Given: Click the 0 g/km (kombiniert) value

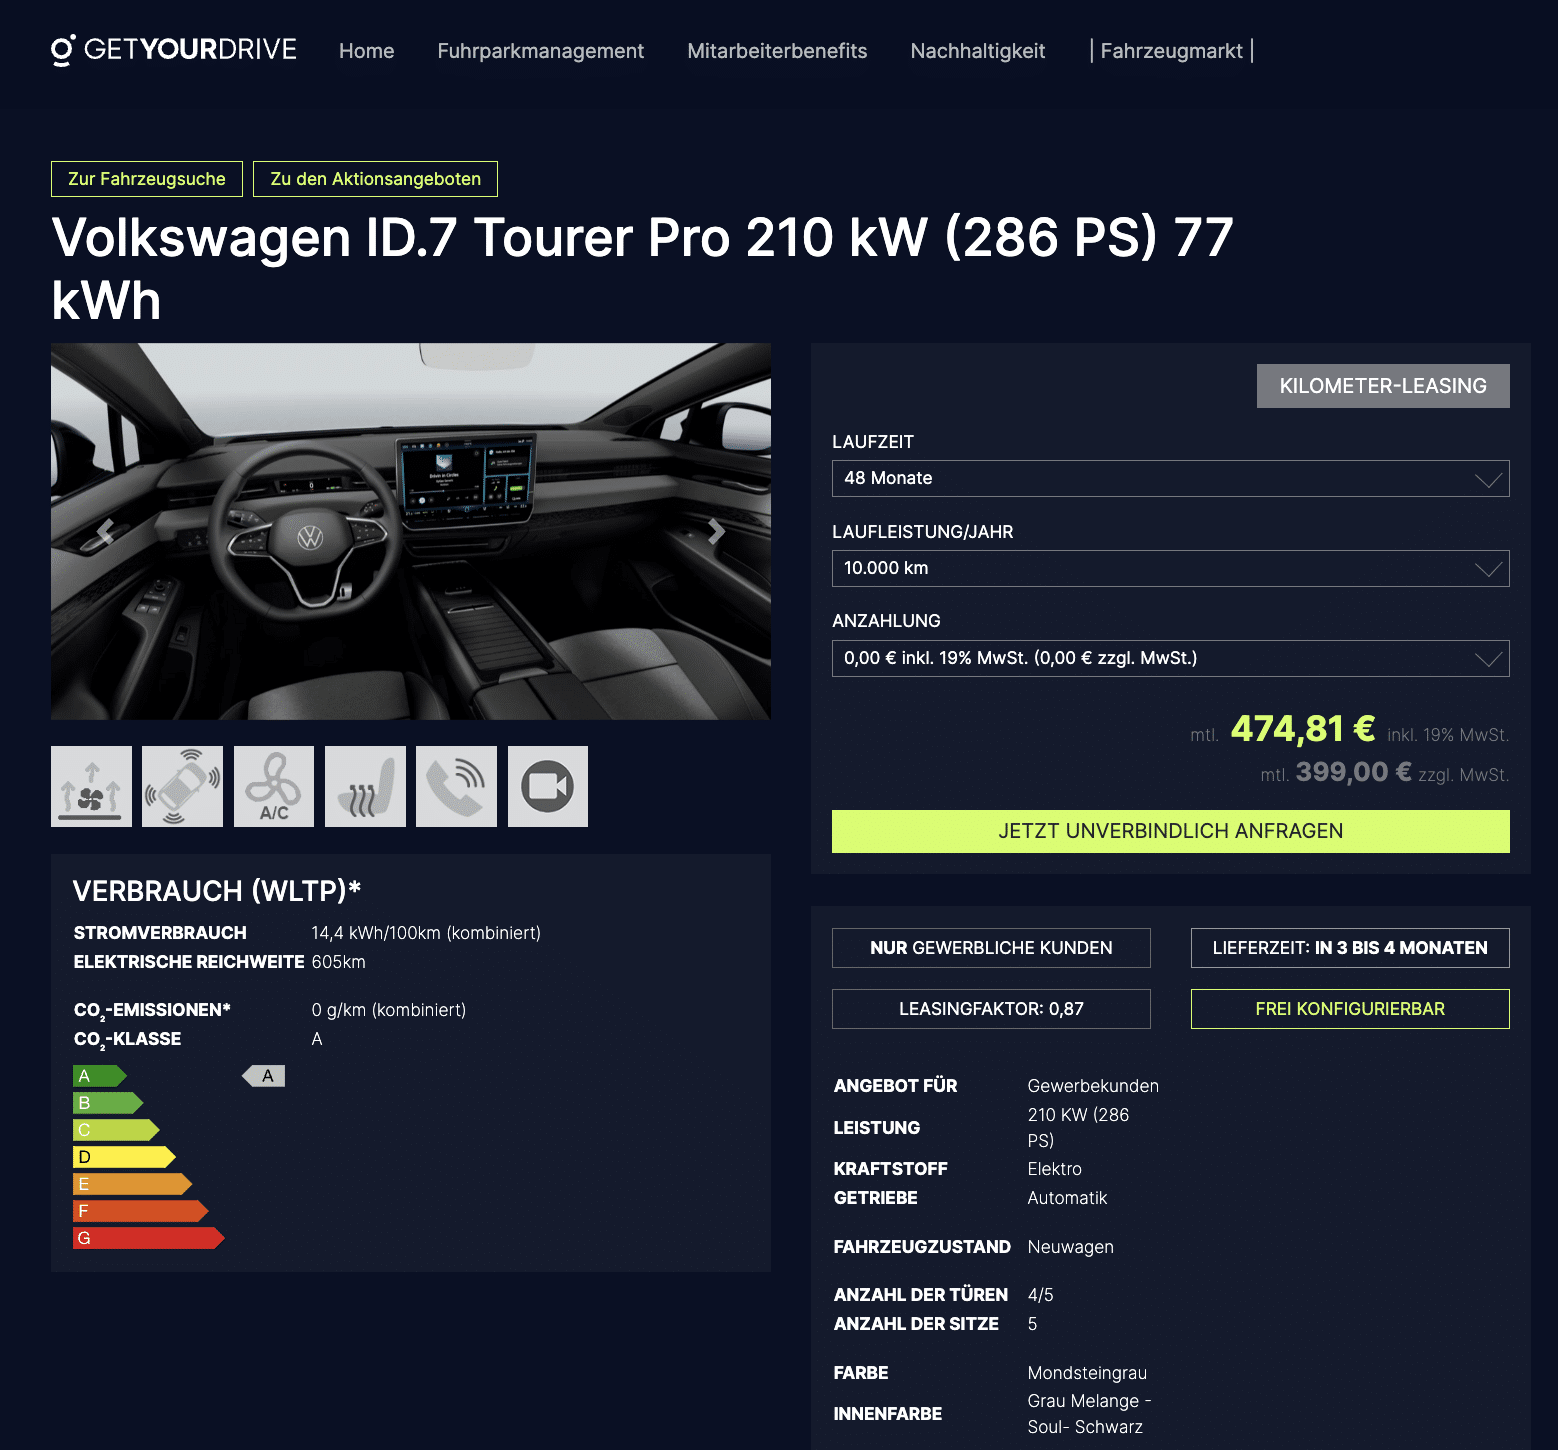Looking at the screenshot, I should 389,1010.
